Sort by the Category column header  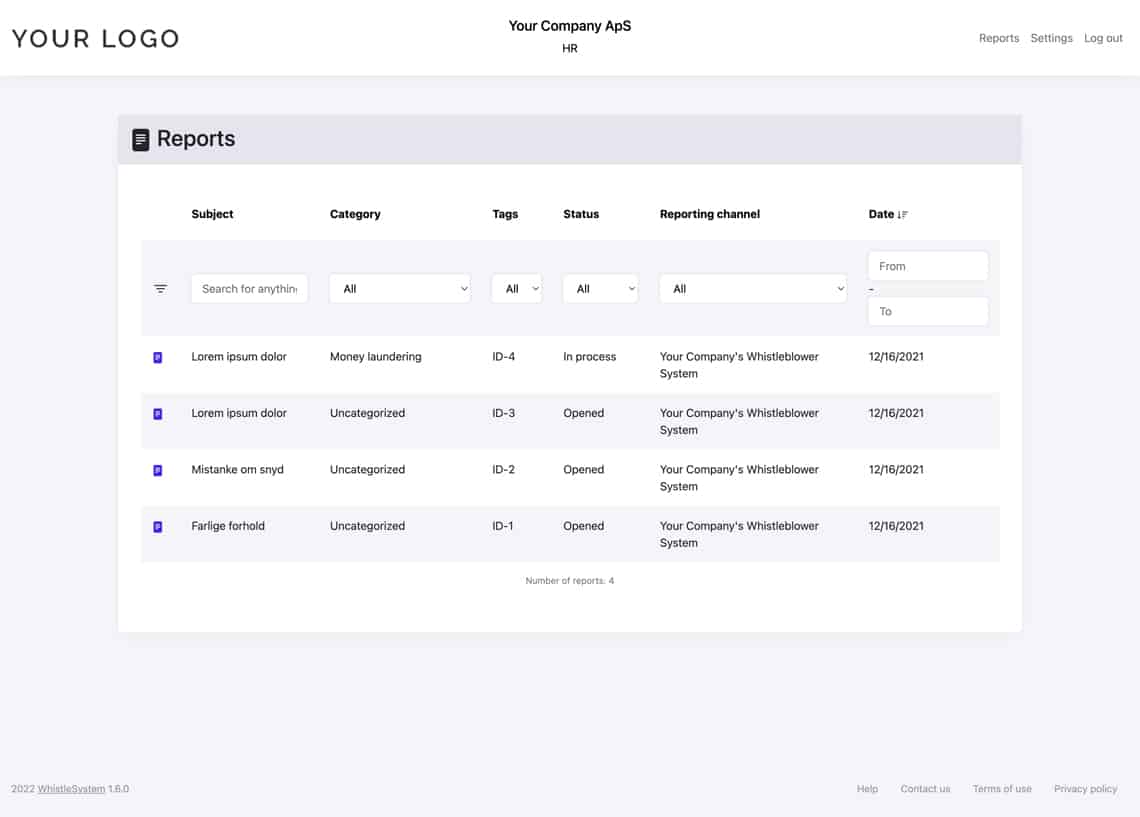tap(355, 214)
